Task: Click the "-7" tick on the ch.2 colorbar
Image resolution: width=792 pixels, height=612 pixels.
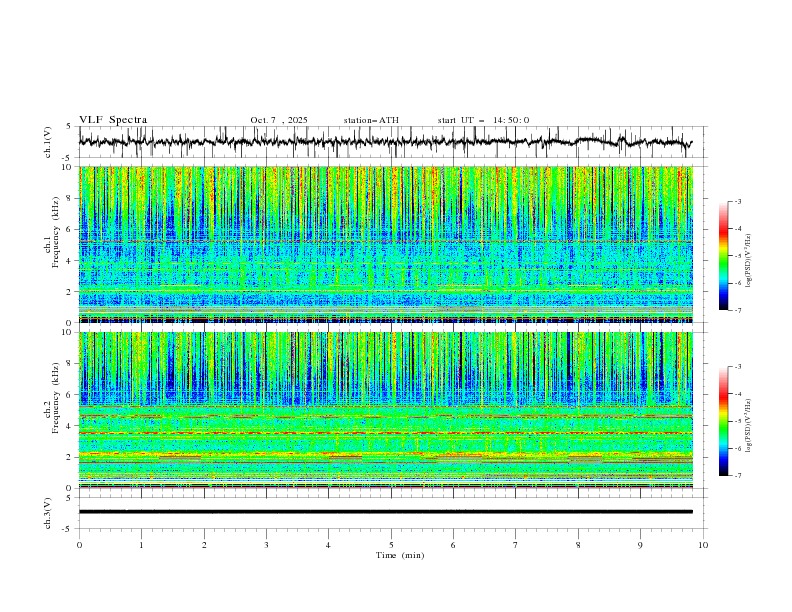Action: tap(737, 476)
